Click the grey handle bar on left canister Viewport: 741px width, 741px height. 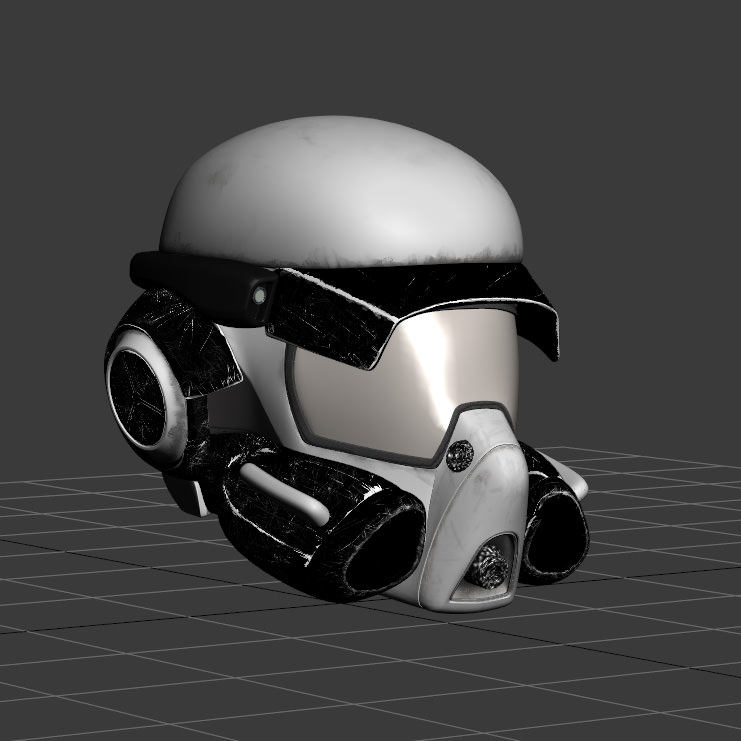point(284,493)
